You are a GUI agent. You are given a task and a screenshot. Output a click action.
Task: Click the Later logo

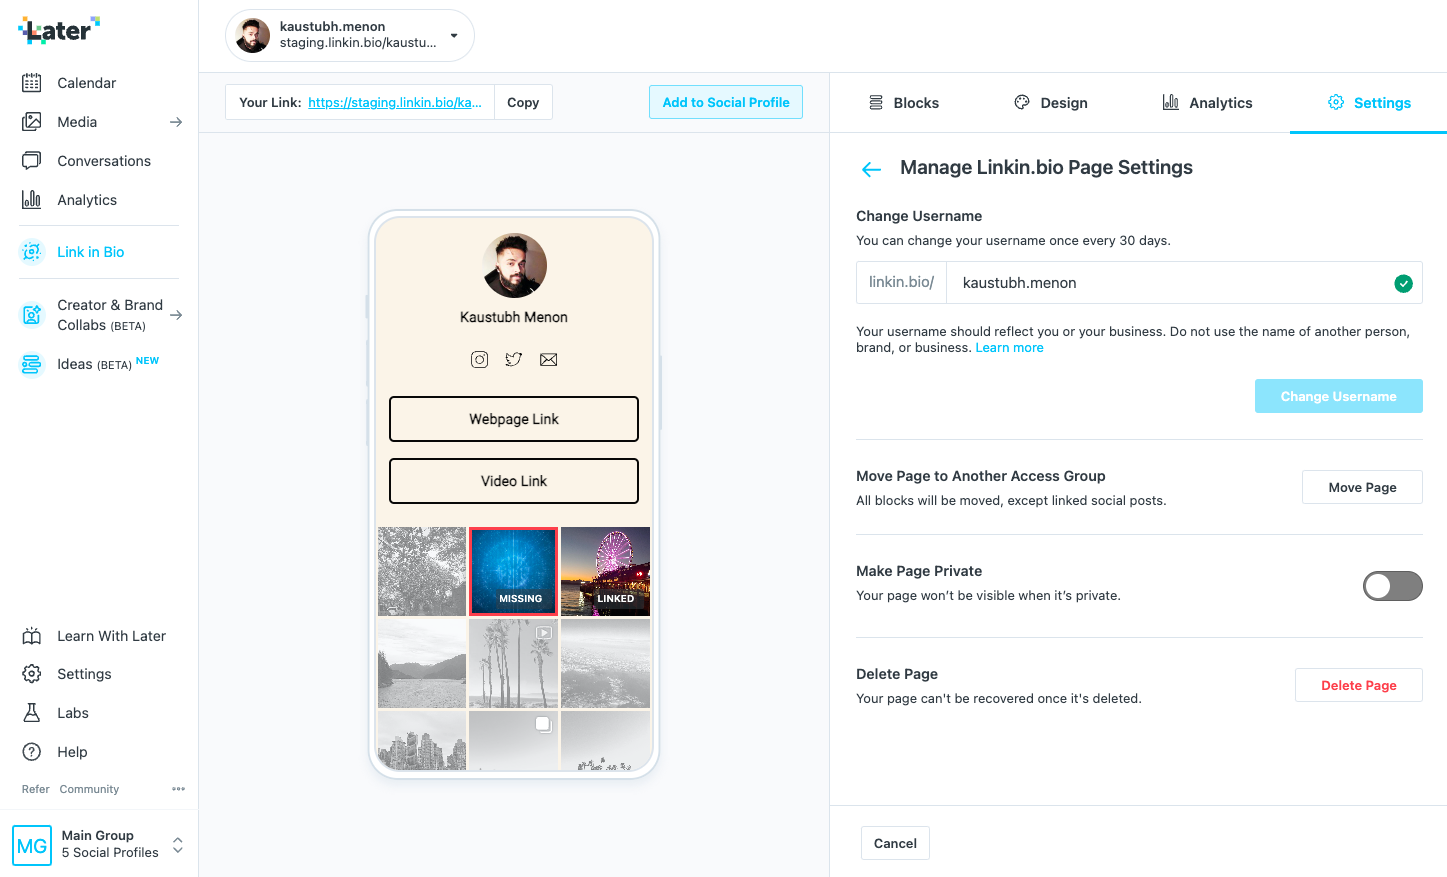pos(59,31)
